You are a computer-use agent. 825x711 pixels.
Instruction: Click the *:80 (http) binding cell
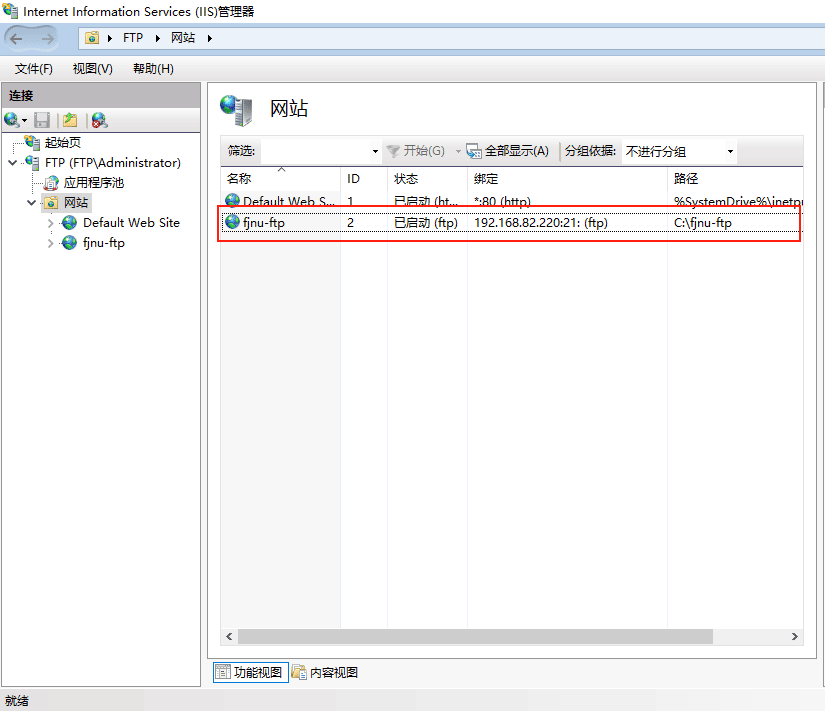click(x=502, y=201)
